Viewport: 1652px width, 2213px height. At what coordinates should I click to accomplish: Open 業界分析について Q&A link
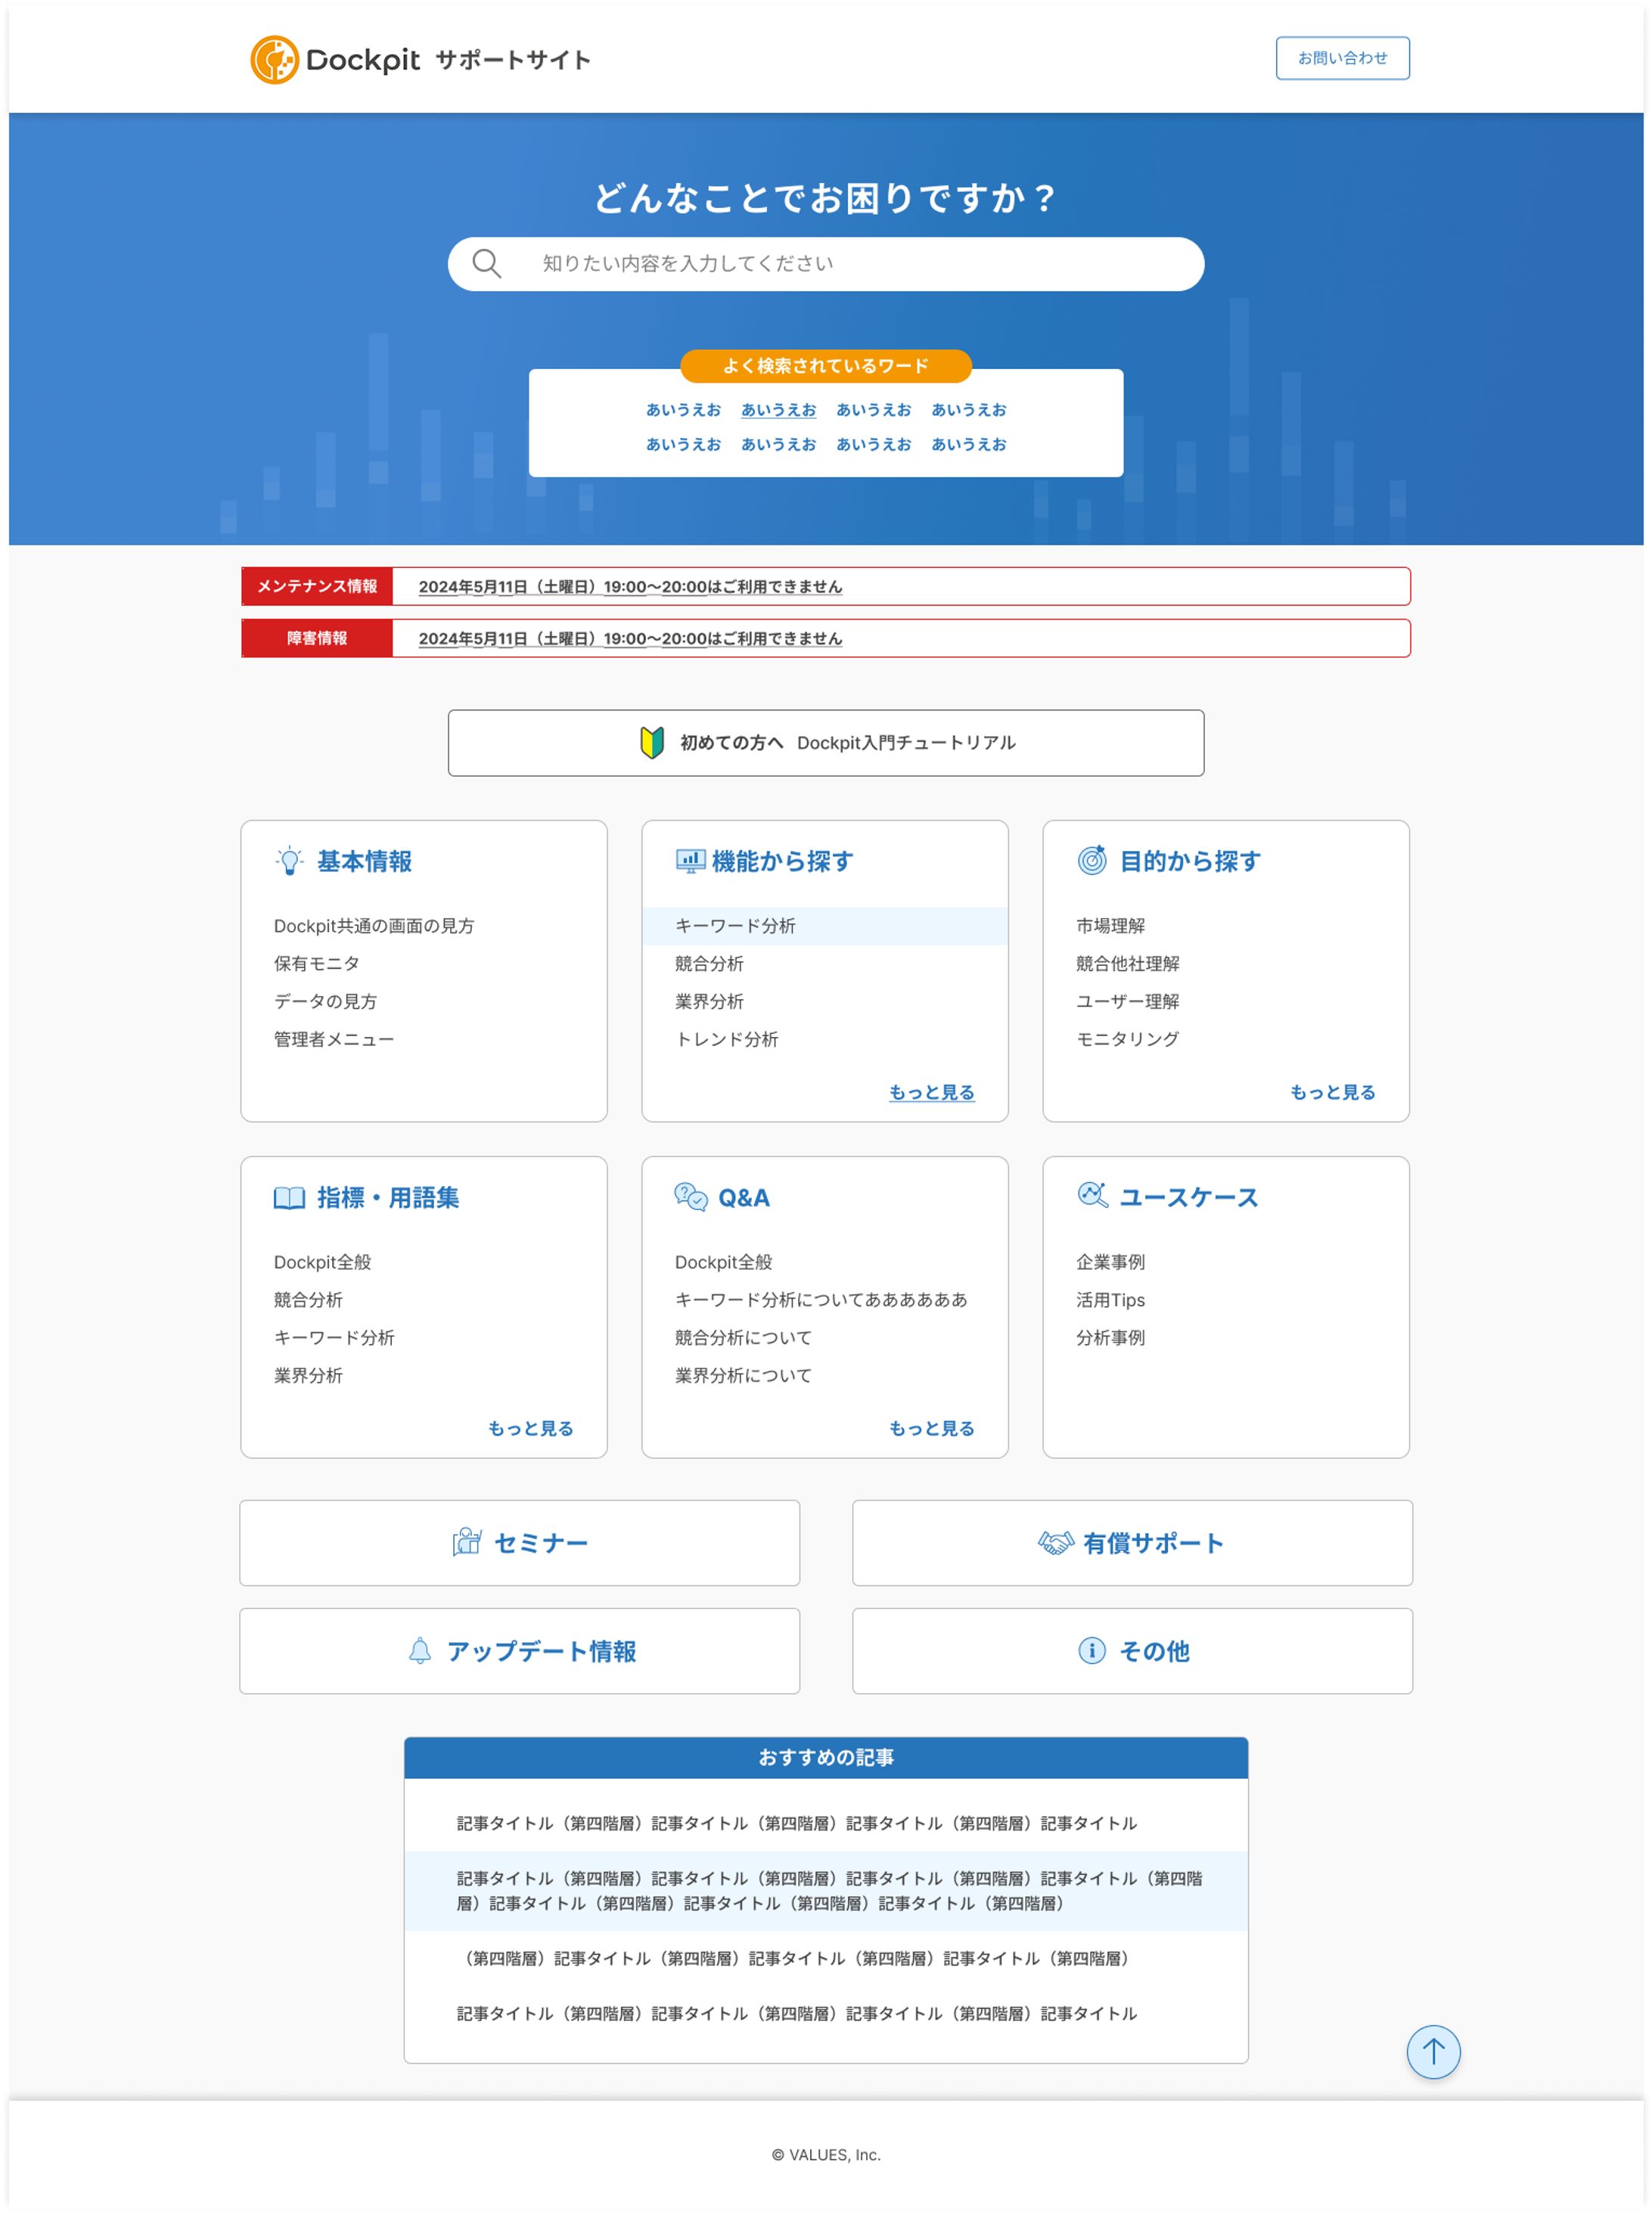tap(743, 1376)
